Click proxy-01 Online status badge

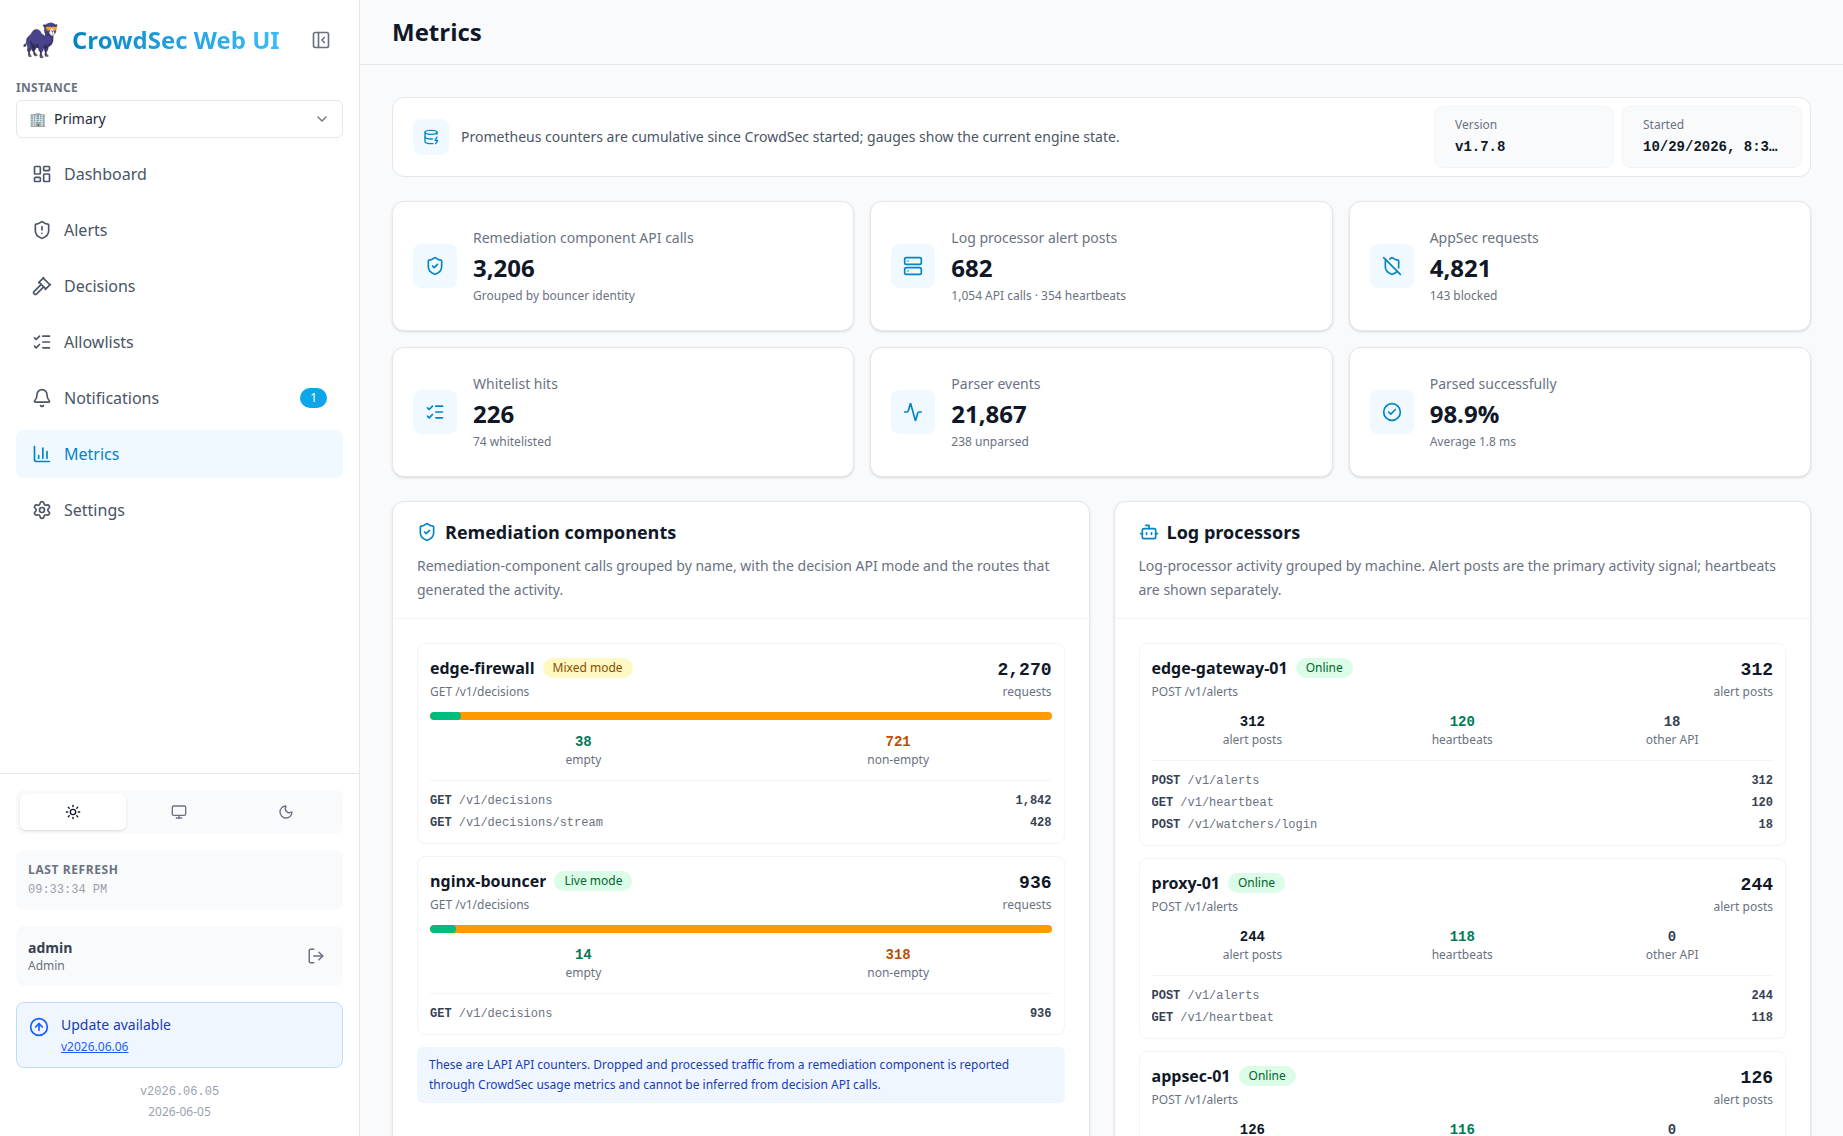(x=1256, y=883)
